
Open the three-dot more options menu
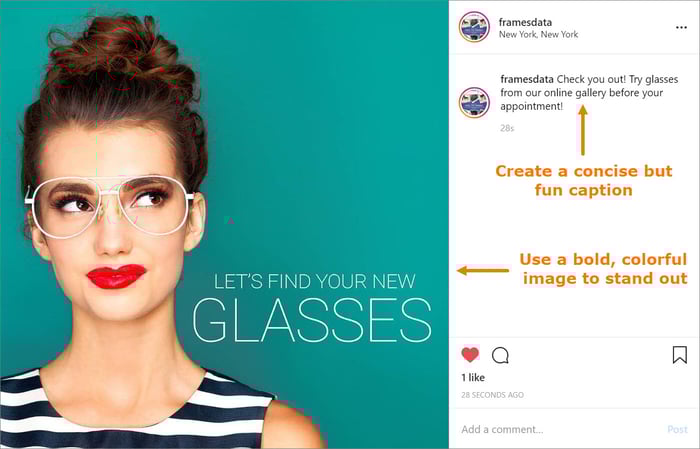click(x=681, y=28)
